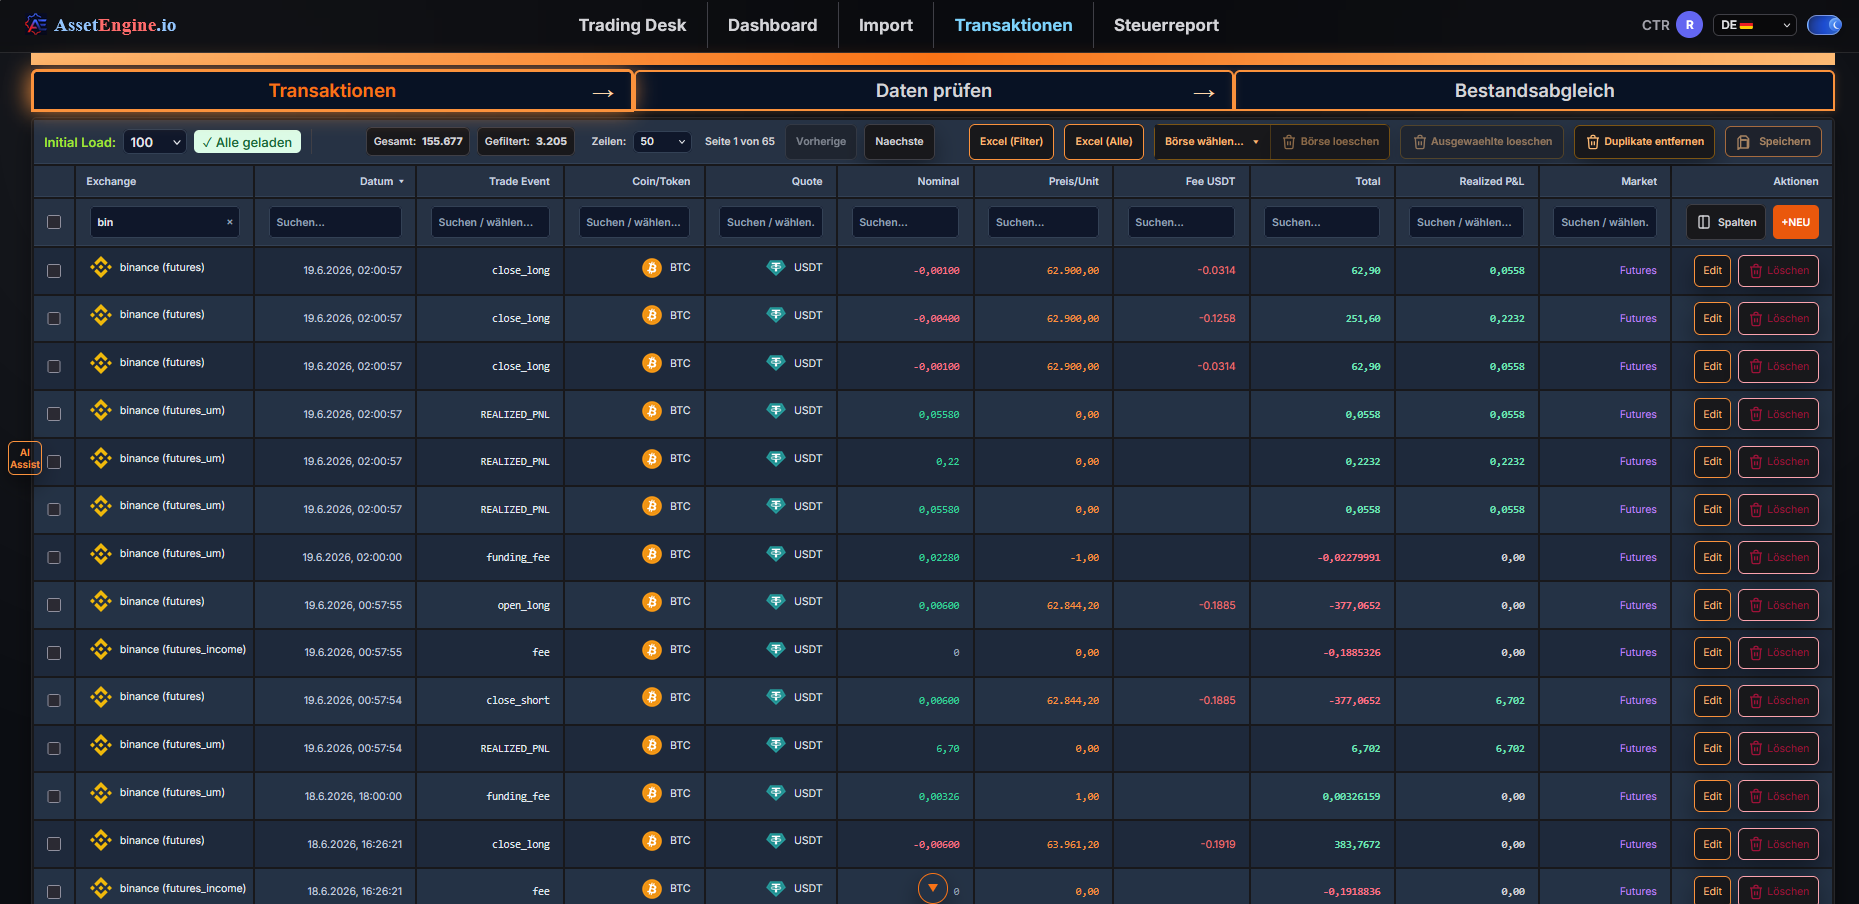Click the +NEU button
Screen dimensions: 1859x904
[1796, 222]
